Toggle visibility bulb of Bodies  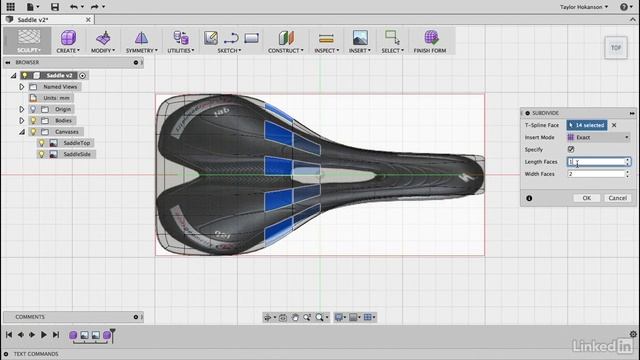33,120
